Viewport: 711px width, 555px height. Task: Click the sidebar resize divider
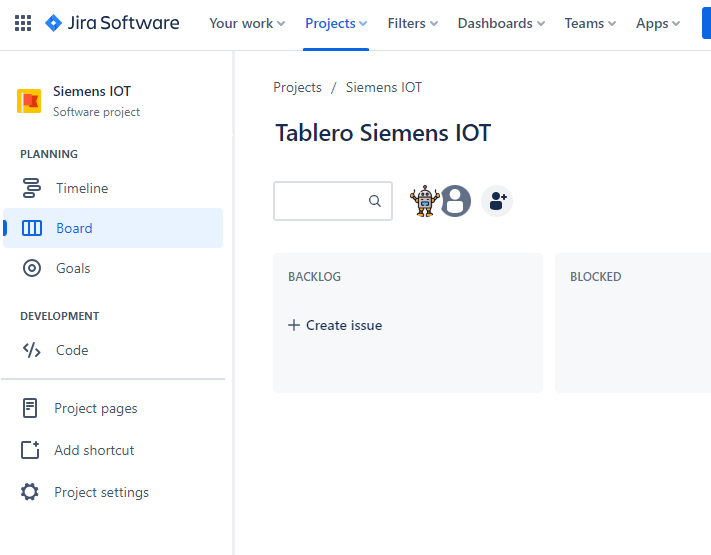[x=234, y=303]
